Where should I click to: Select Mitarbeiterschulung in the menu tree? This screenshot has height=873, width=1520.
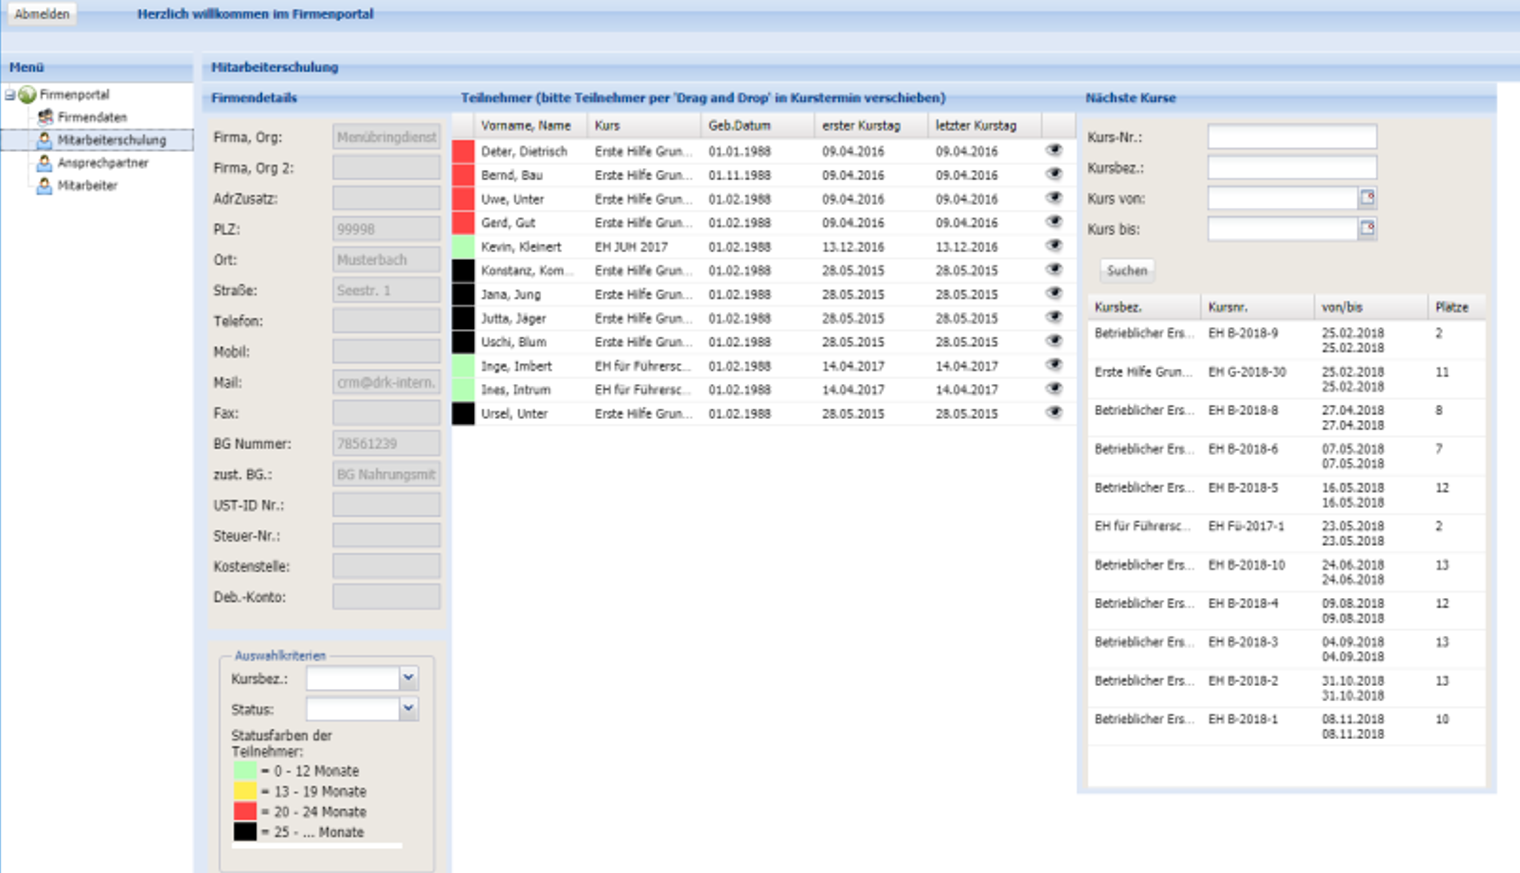(x=111, y=140)
